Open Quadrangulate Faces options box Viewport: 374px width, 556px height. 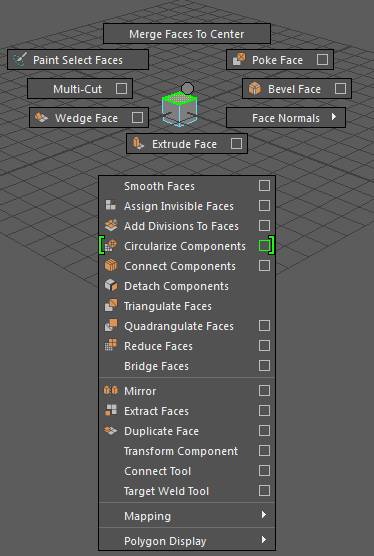[264, 326]
